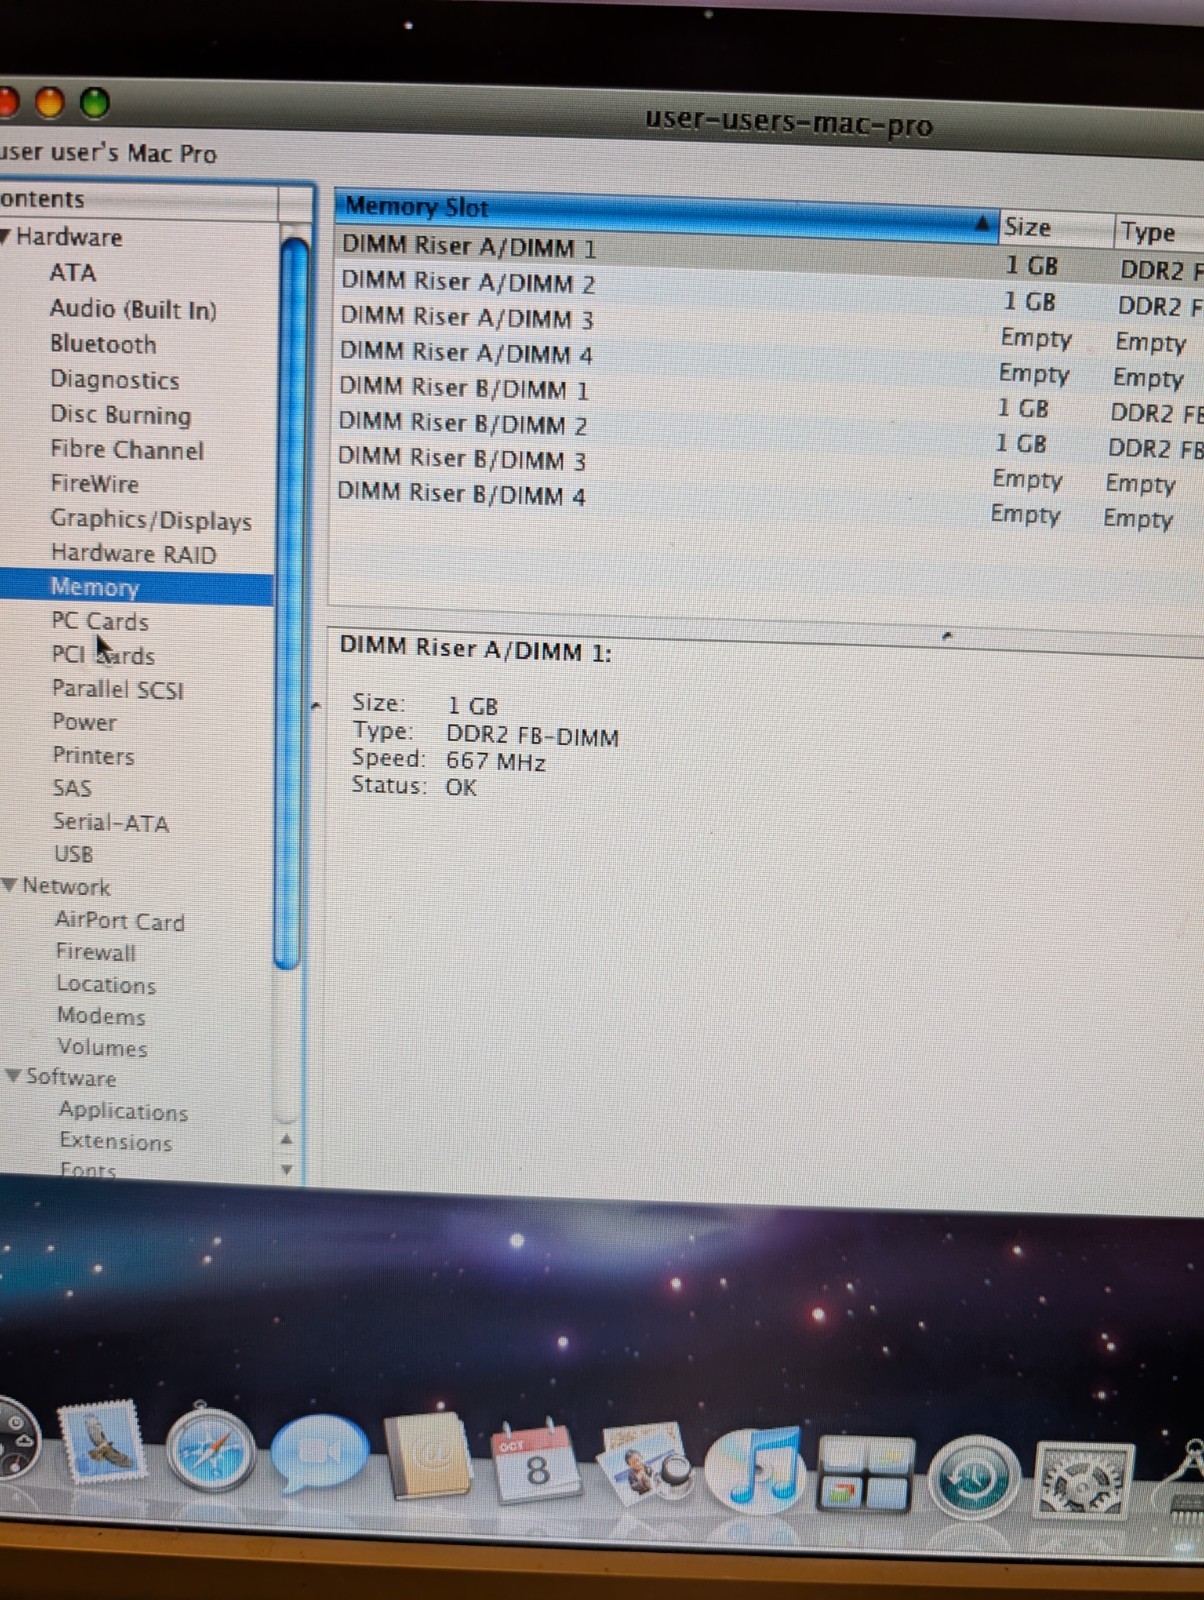Launch Safari compass icon in Dock

[x=210, y=1450]
